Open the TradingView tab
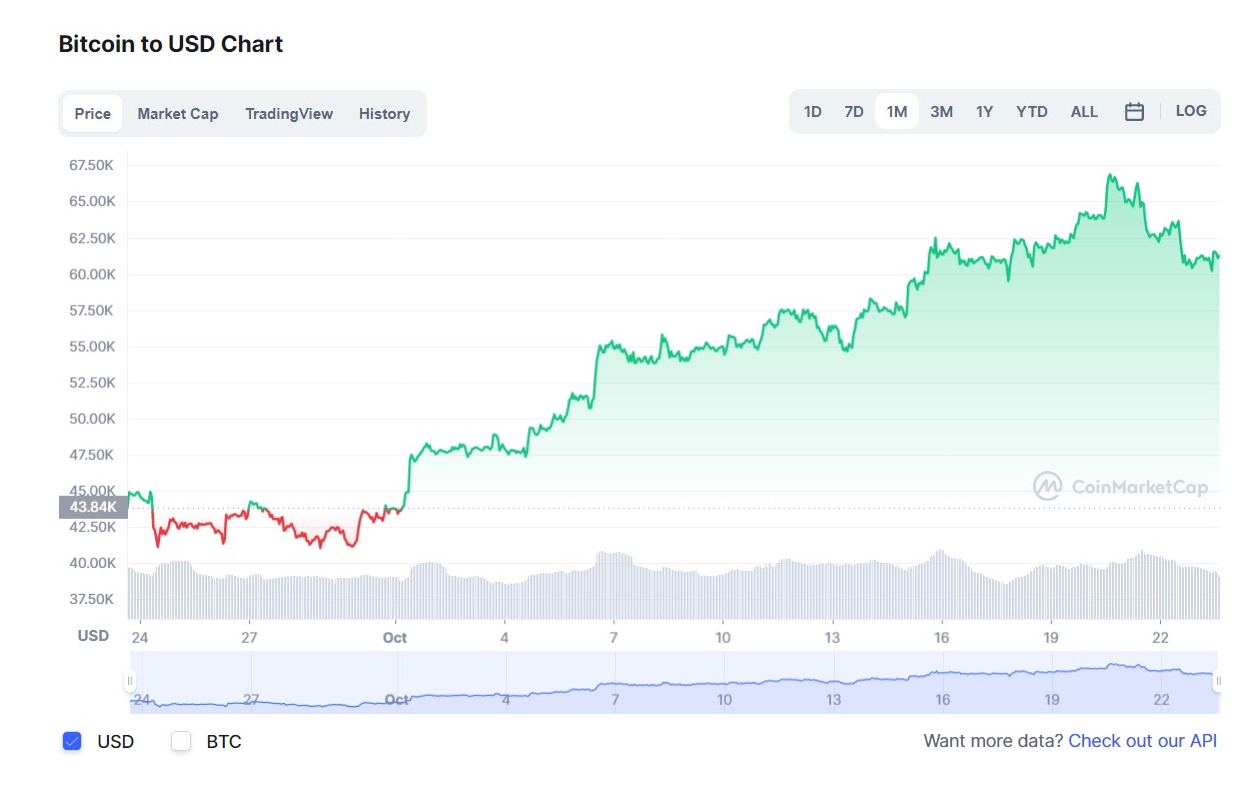The height and width of the screenshot is (790, 1252). click(x=289, y=114)
